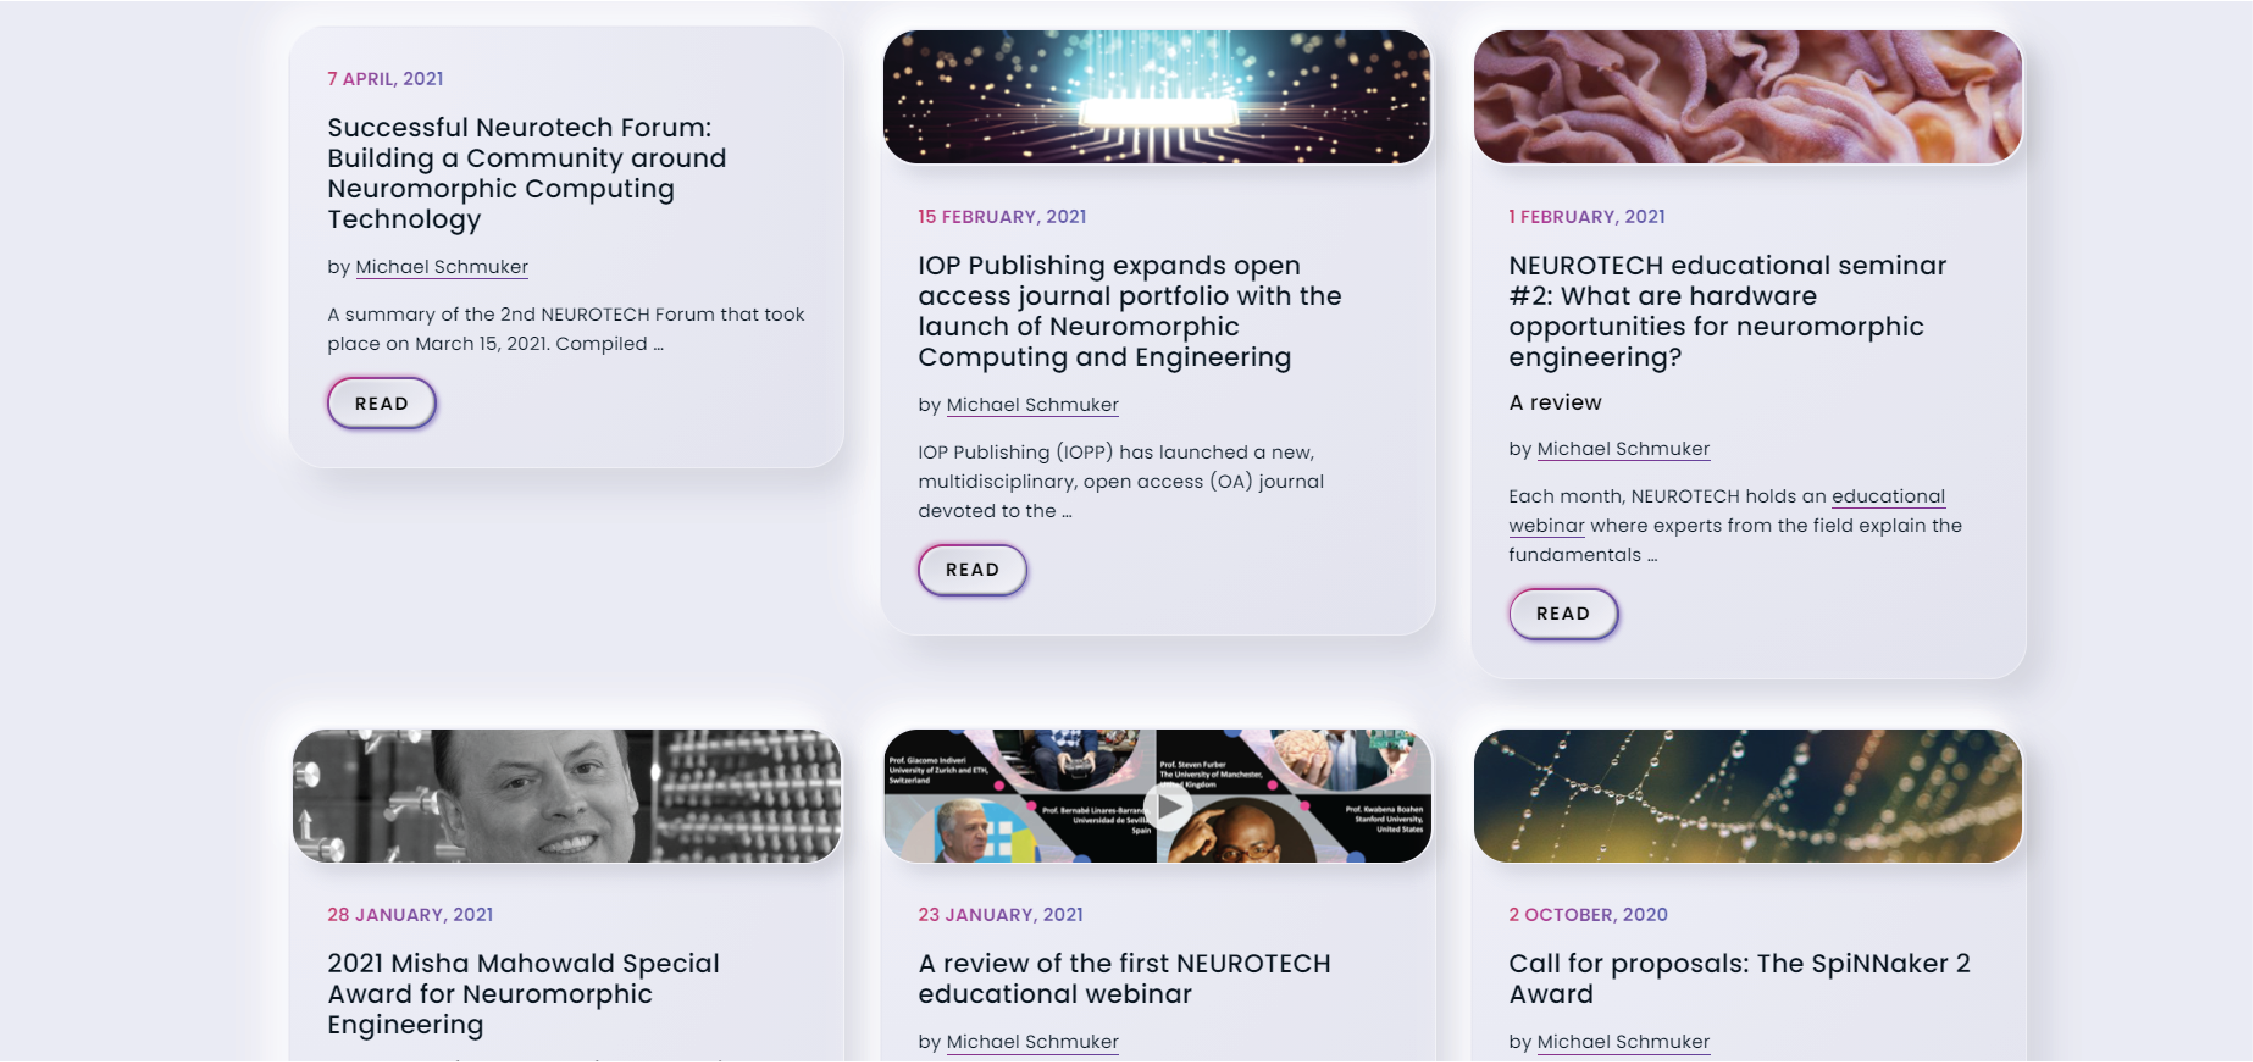Click NEUROTECH educational seminar #2 title
2253x1062 pixels.
tap(1727, 311)
